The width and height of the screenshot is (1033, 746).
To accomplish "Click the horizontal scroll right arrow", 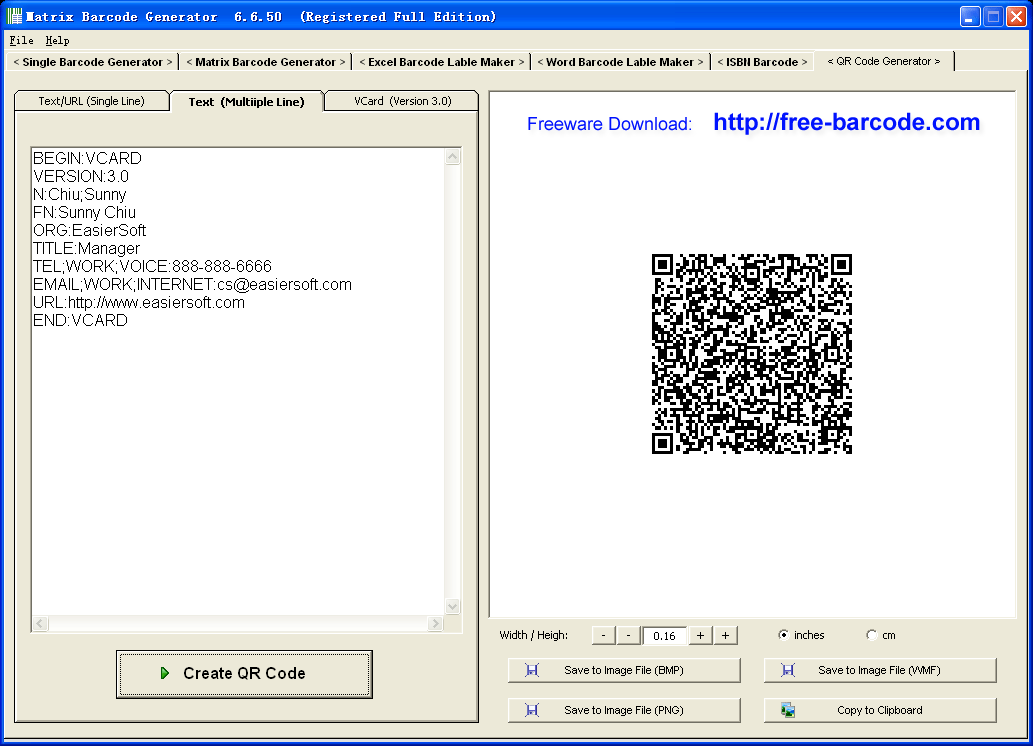I will tap(435, 623).
